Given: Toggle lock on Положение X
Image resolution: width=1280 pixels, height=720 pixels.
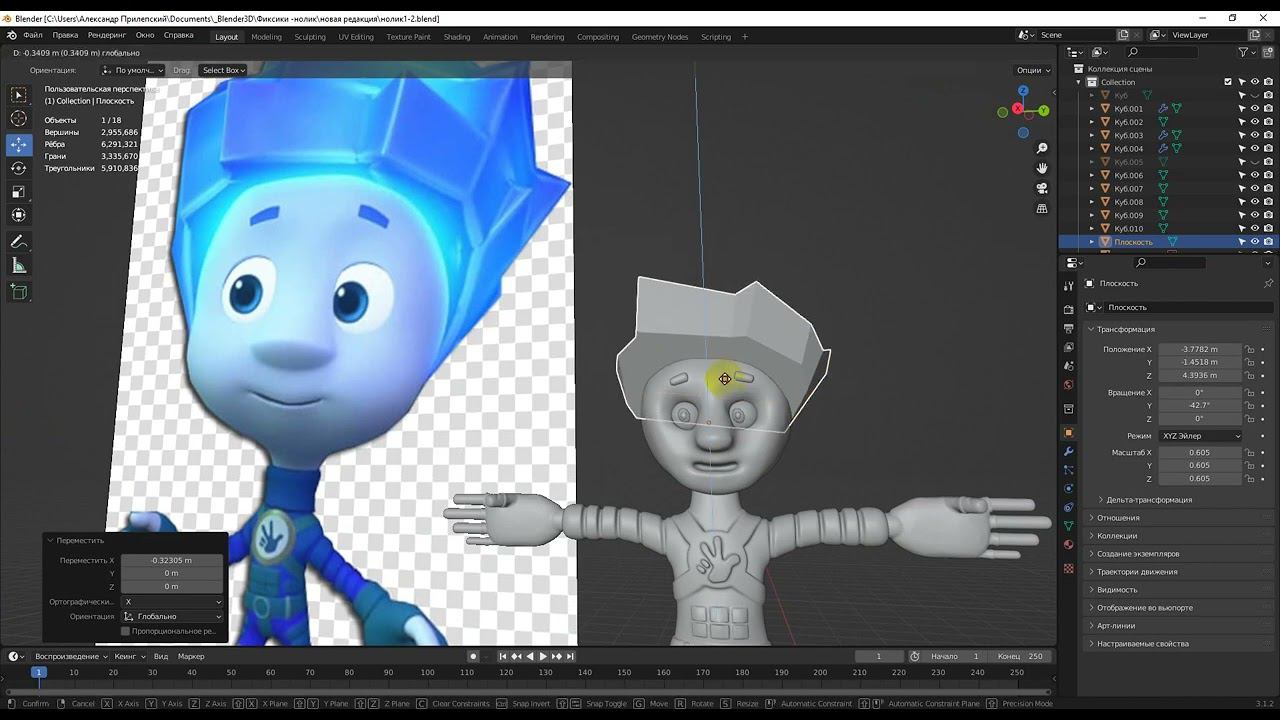Looking at the screenshot, I should click(x=1250, y=350).
